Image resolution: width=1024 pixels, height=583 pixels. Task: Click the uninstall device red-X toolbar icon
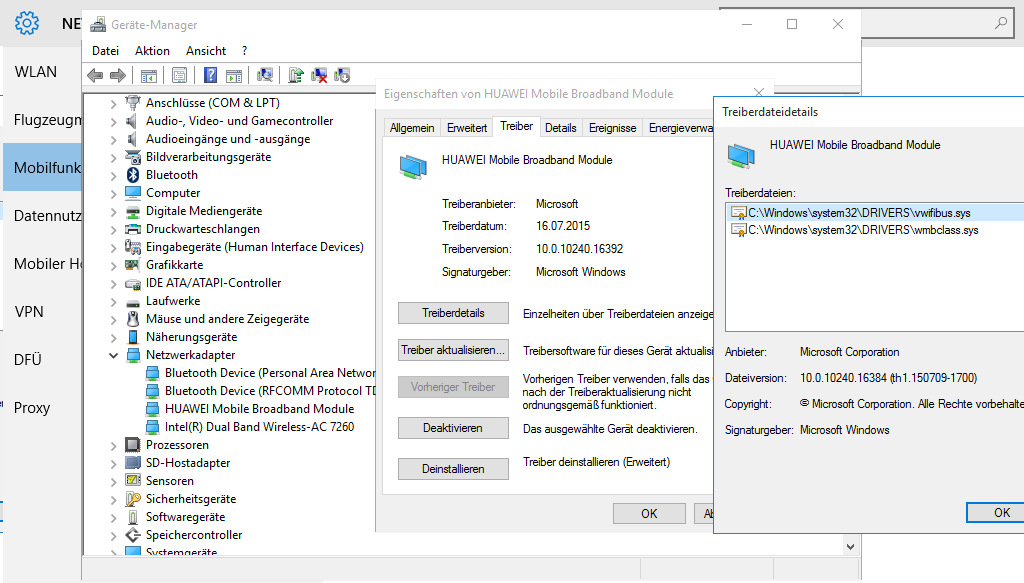[319, 76]
